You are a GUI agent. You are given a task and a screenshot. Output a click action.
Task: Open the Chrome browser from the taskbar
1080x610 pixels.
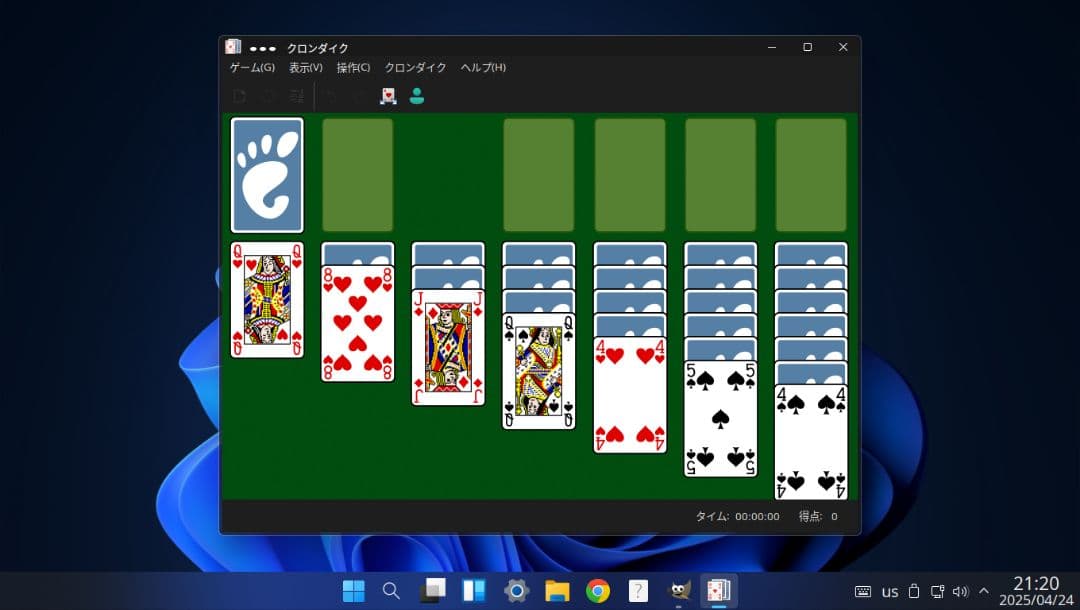point(597,591)
